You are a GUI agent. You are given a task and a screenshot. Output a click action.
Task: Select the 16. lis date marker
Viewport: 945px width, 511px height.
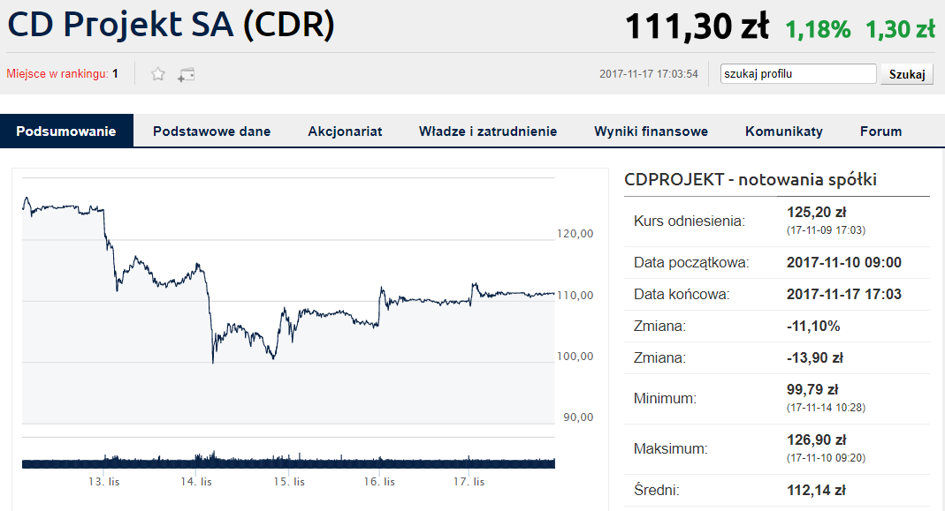[379, 481]
